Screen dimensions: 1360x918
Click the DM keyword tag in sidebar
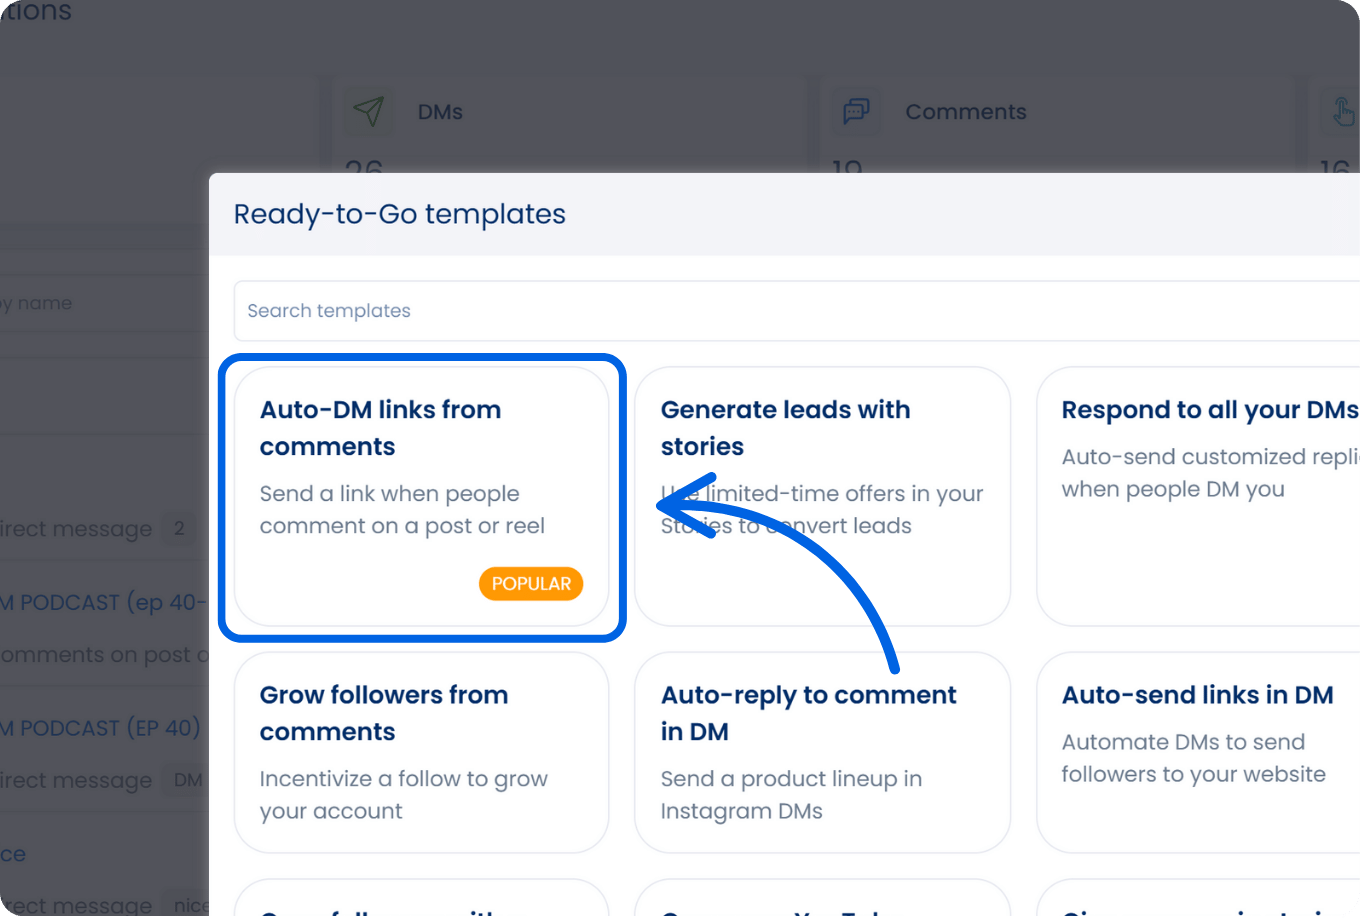point(188,779)
